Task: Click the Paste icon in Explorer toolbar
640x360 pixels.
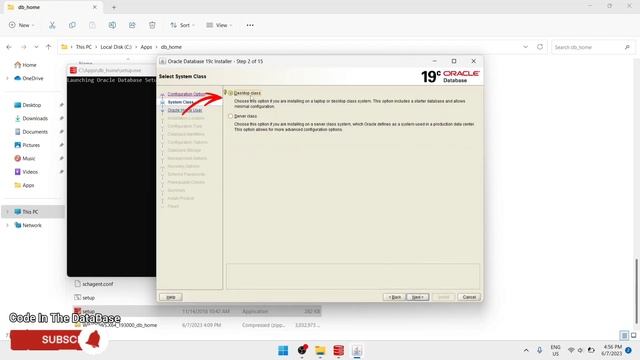Action: tap(92, 25)
